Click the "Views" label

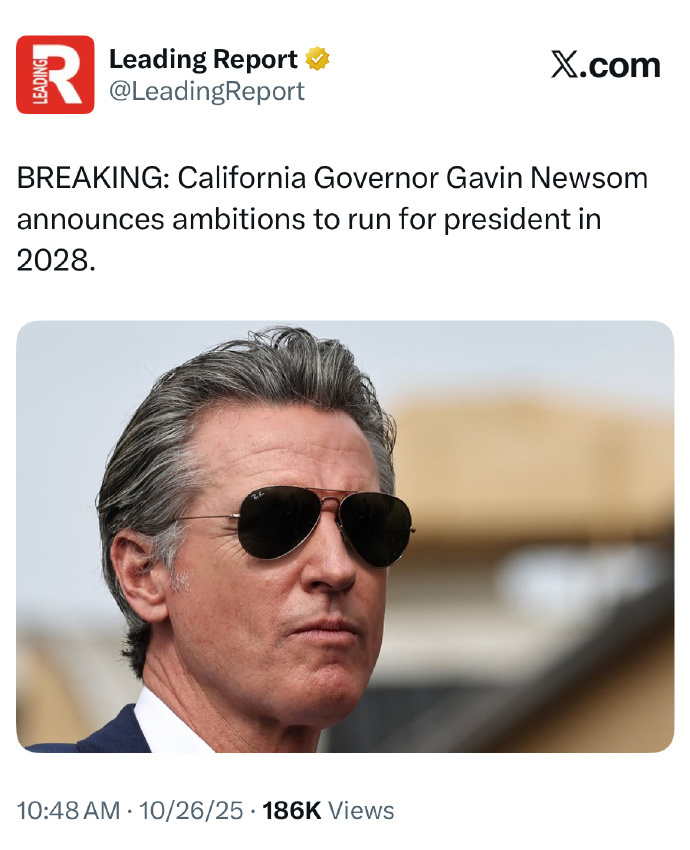pos(361,811)
